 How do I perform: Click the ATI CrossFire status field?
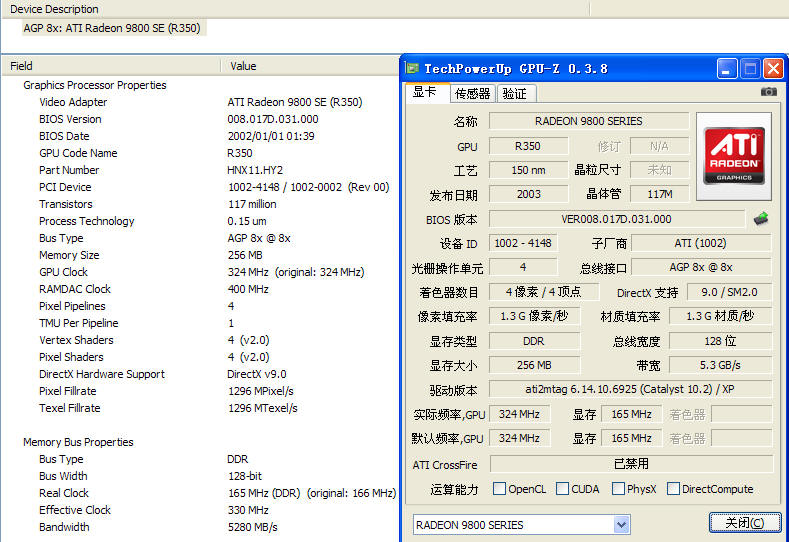pyautogui.click(x=631, y=463)
